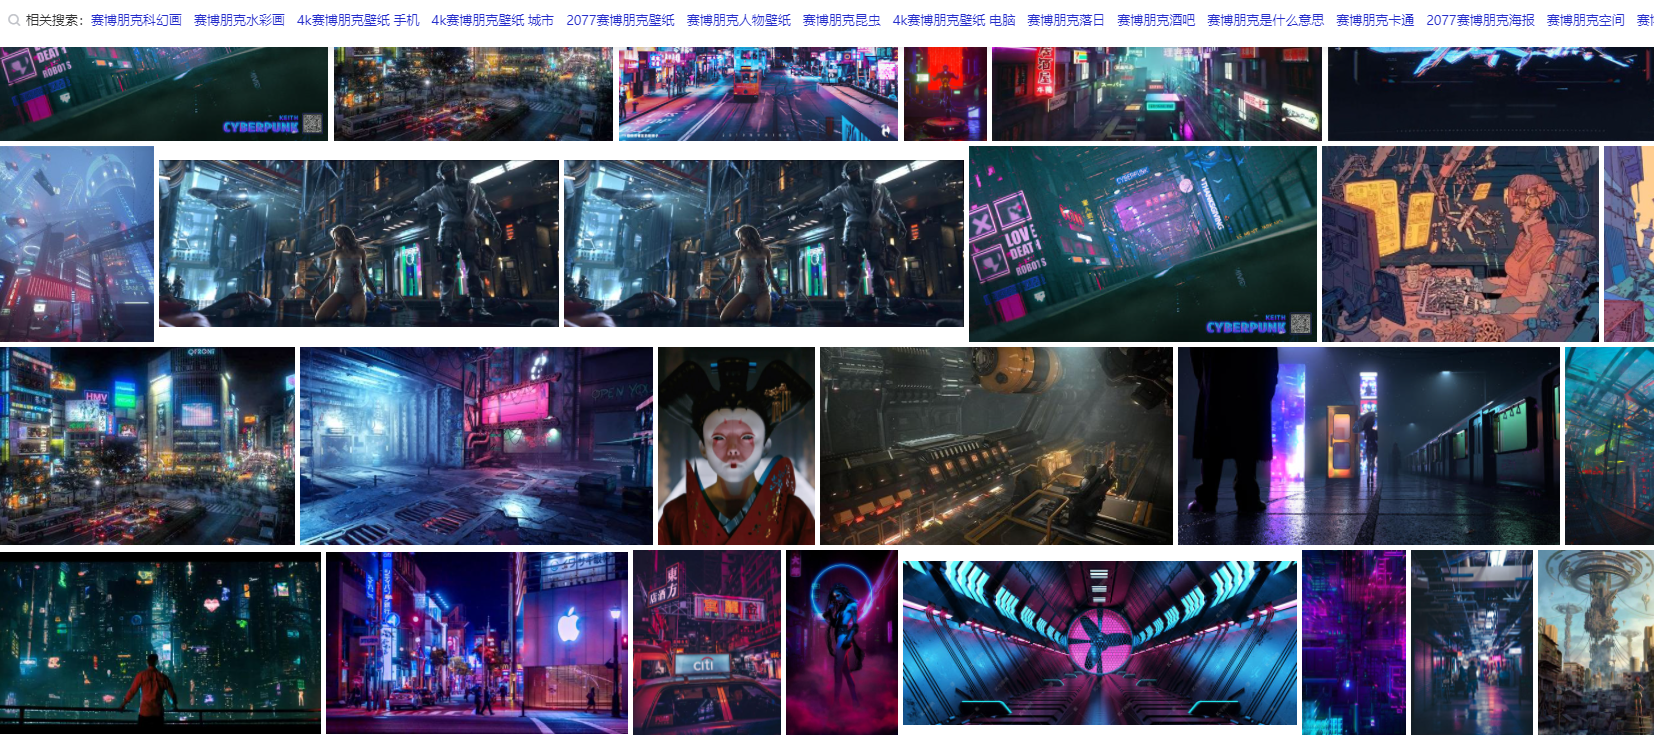Screen dimensions: 1654x736
Task: Open the 2077赛博朋克海报 related search
Action: pos(1480,20)
